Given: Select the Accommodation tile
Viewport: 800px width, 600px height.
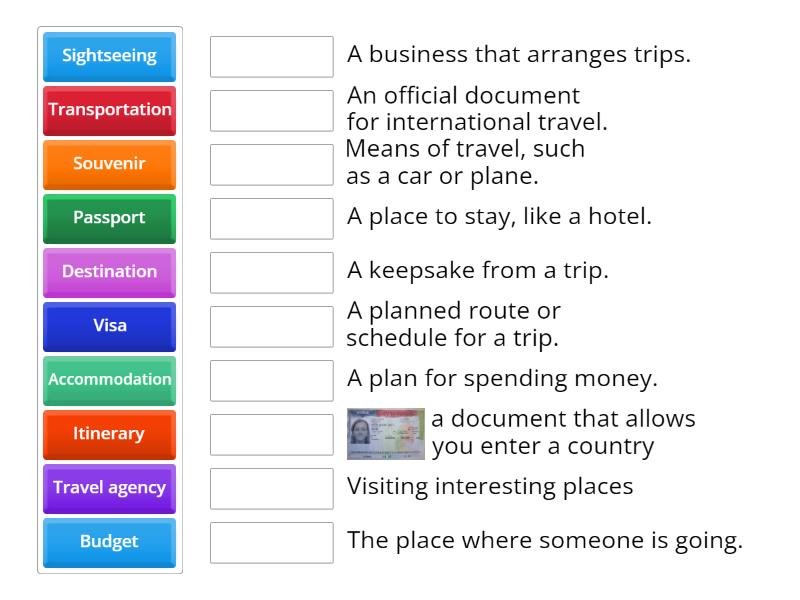Looking at the screenshot, I should click(x=108, y=381).
